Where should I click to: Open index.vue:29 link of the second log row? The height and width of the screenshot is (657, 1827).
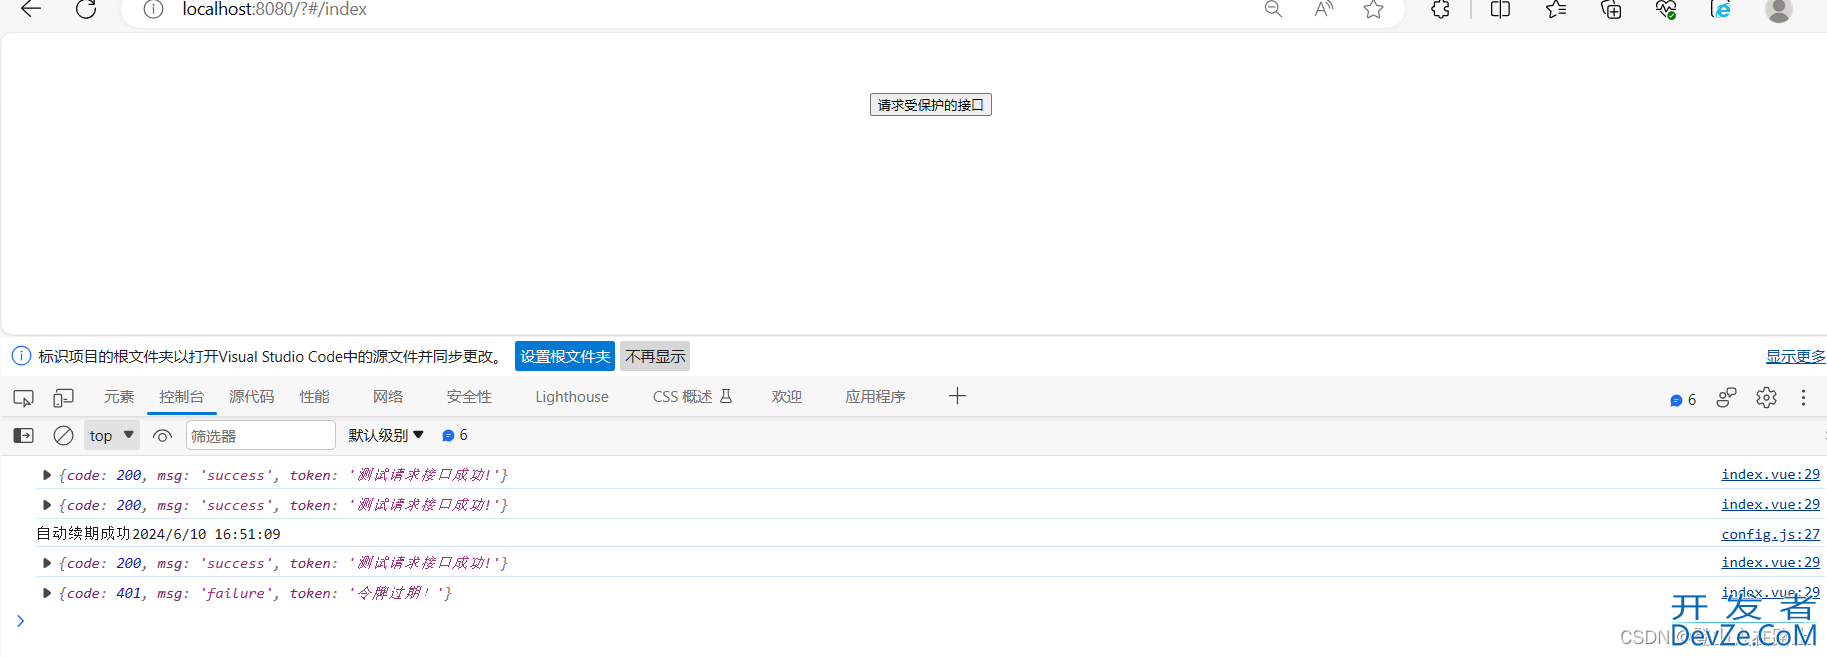[1770, 505]
